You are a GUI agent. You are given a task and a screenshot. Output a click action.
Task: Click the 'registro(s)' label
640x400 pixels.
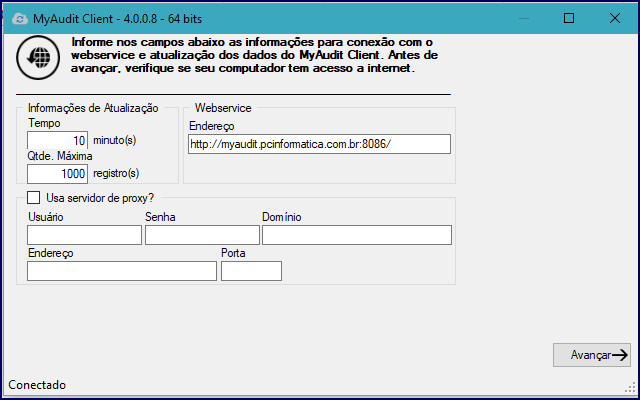pyautogui.click(x=116, y=173)
